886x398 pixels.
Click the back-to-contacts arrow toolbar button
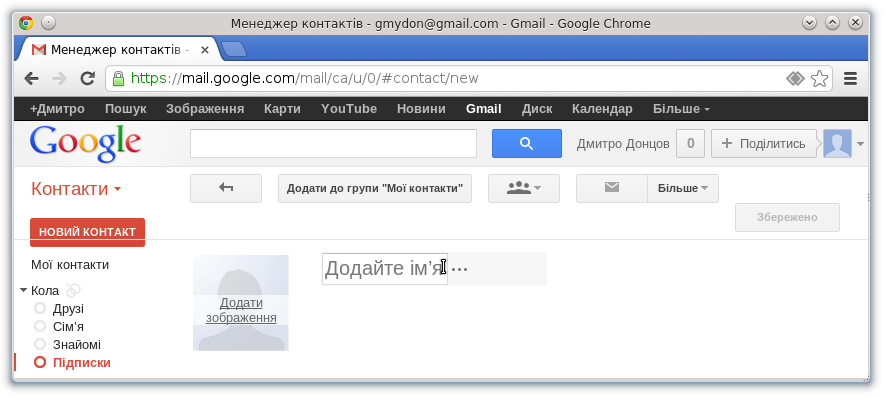tap(226, 188)
